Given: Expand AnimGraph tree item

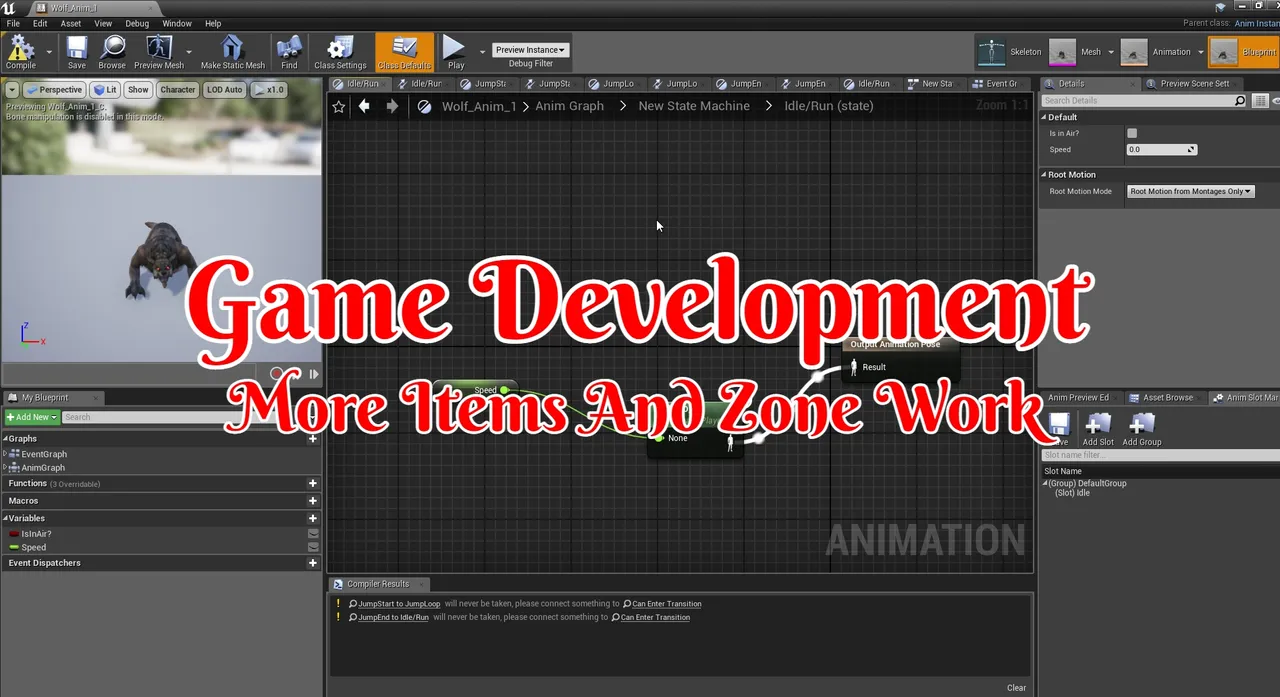Looking at the screenshot, I should coord(5,467).
